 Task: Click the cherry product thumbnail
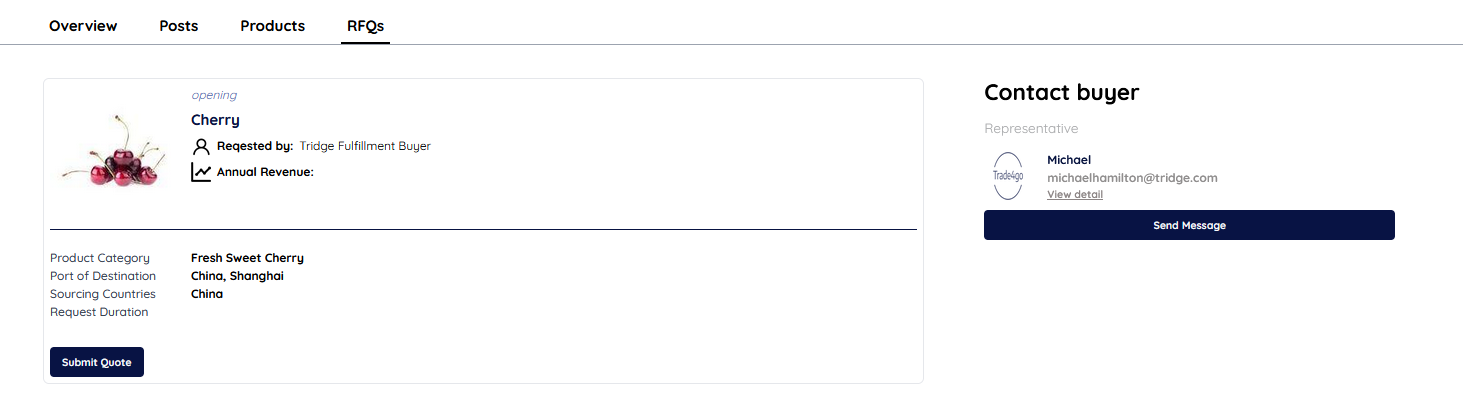click(110, 151)
